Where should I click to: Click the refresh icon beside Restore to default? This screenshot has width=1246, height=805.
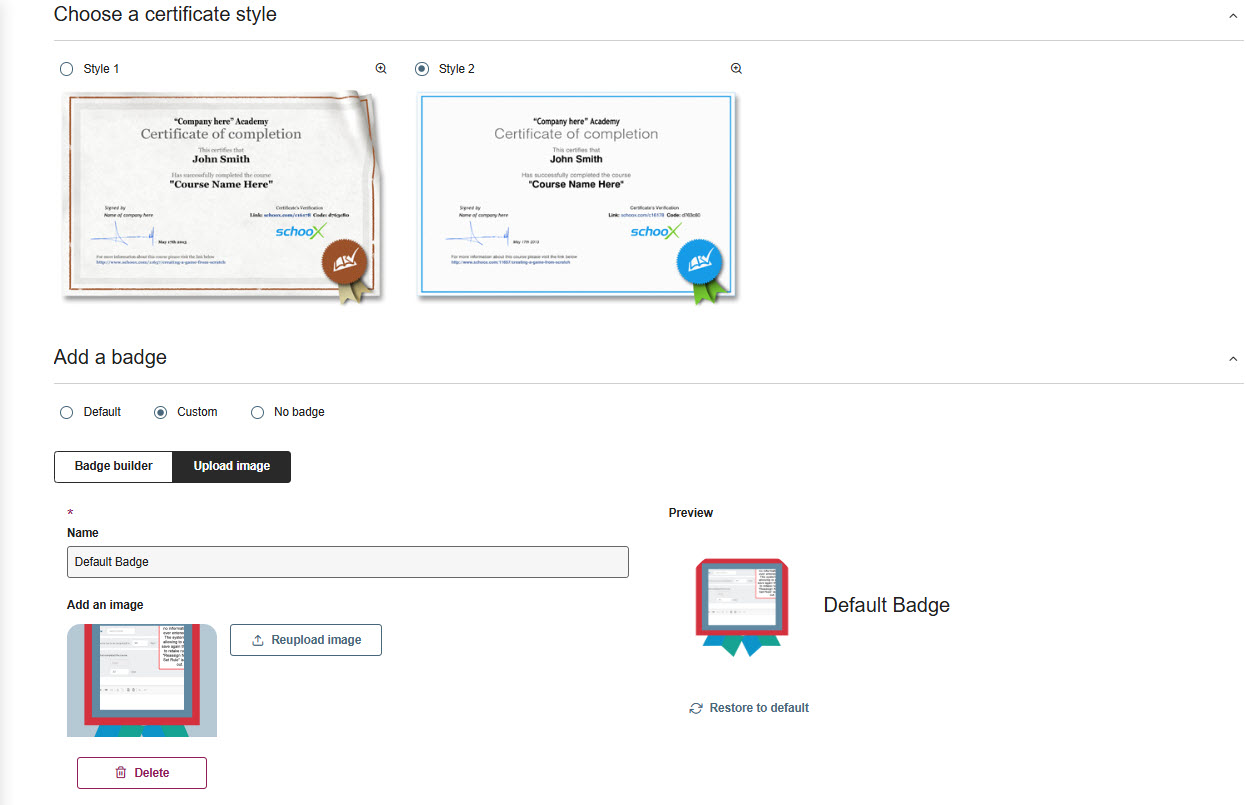tap(696, 708)
